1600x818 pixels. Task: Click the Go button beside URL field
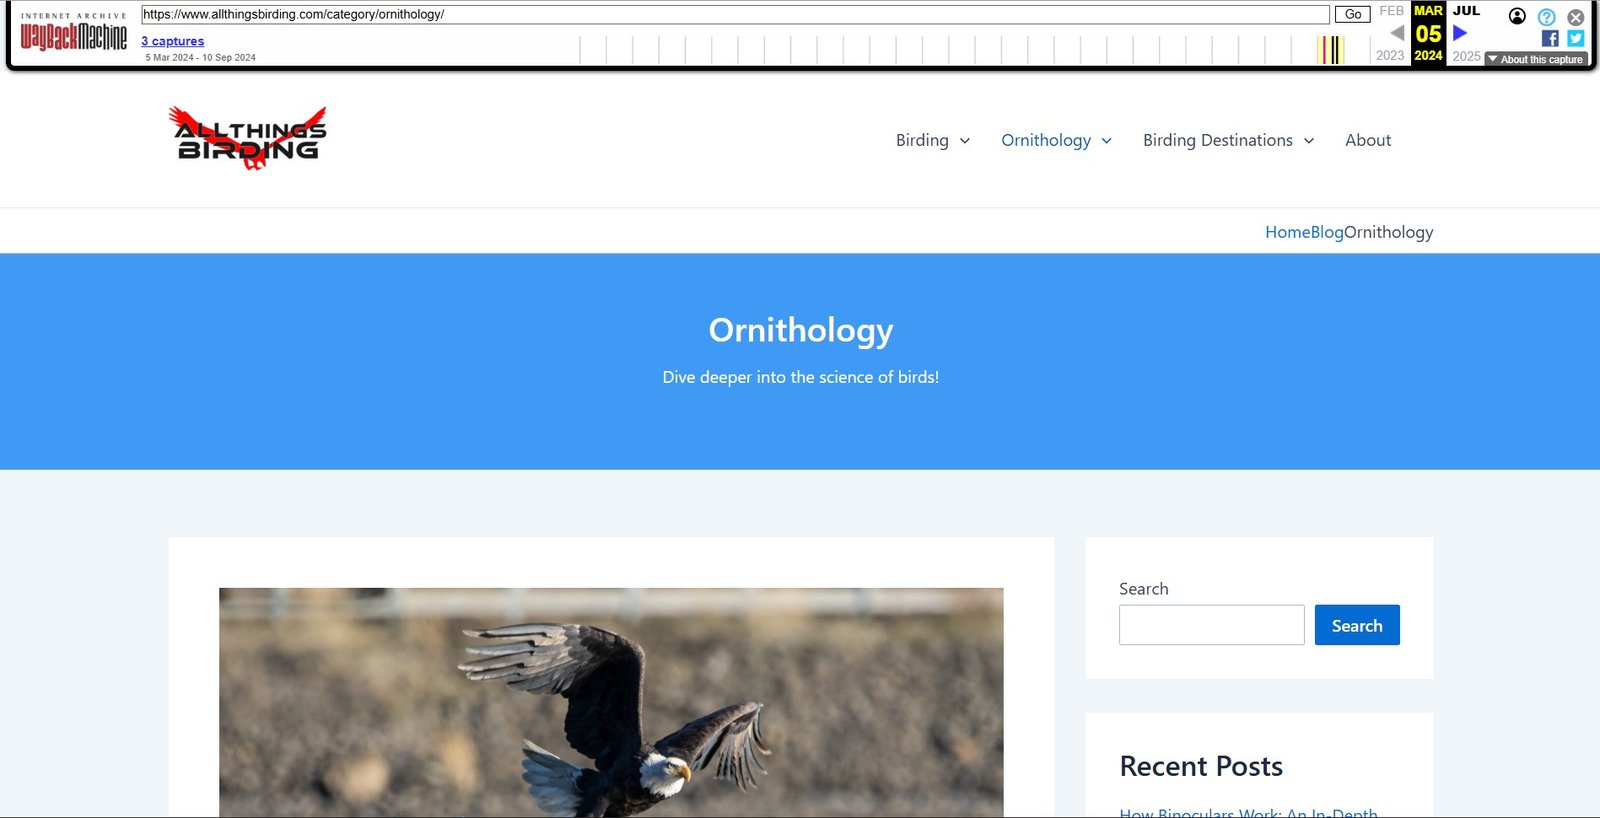point(1352,14)
